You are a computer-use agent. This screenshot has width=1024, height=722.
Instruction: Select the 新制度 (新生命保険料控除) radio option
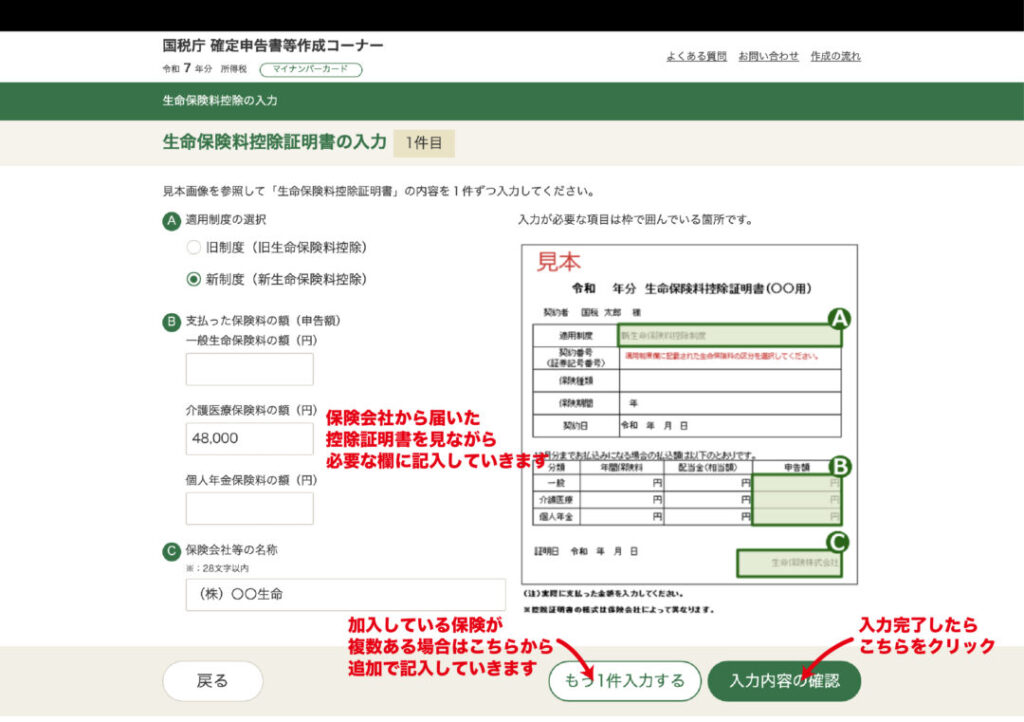coord(194,280)
